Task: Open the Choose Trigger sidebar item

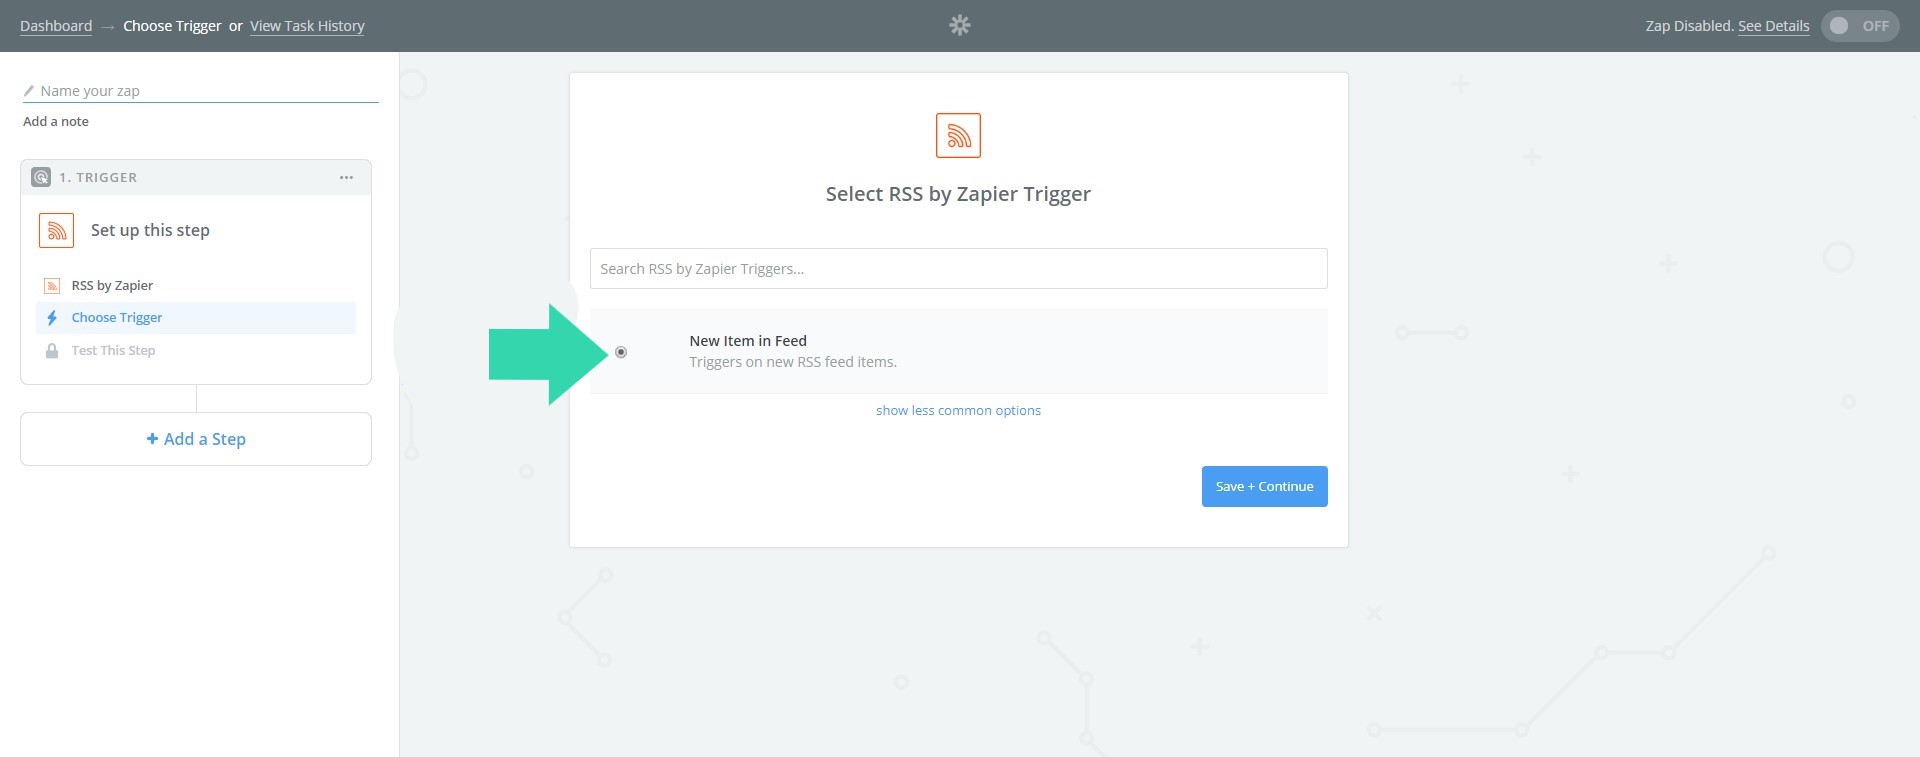Action: (117, 318)
